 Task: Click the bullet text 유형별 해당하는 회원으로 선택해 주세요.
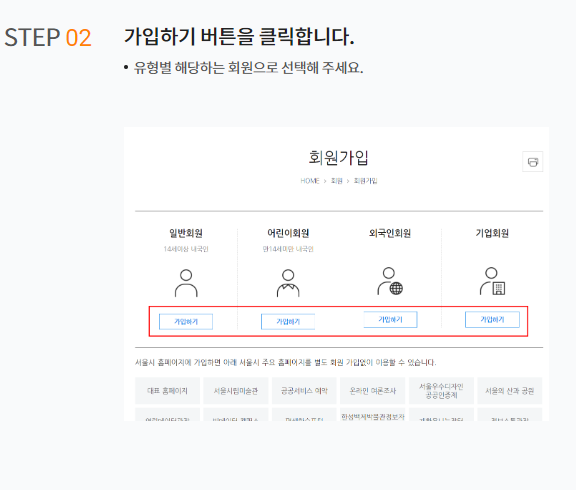[x=248, y=68]
